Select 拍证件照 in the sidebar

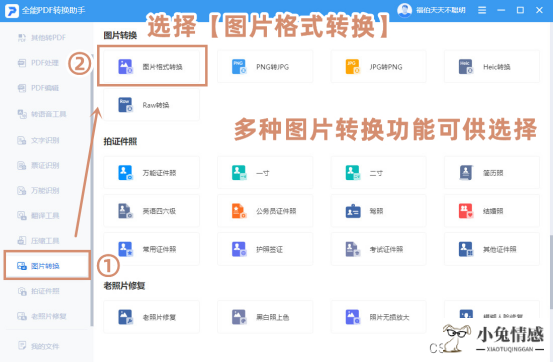tap(38, 291)
